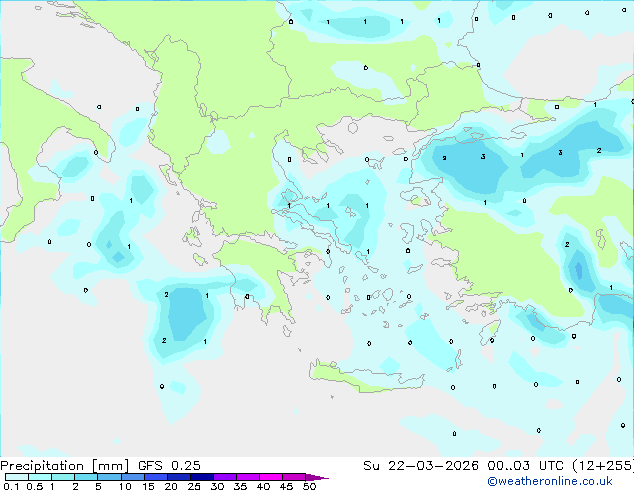This screenshot has height=490, width=634.
Task: Click the "5" legend label
Action: pyautogui.click(x=98, y=486)
